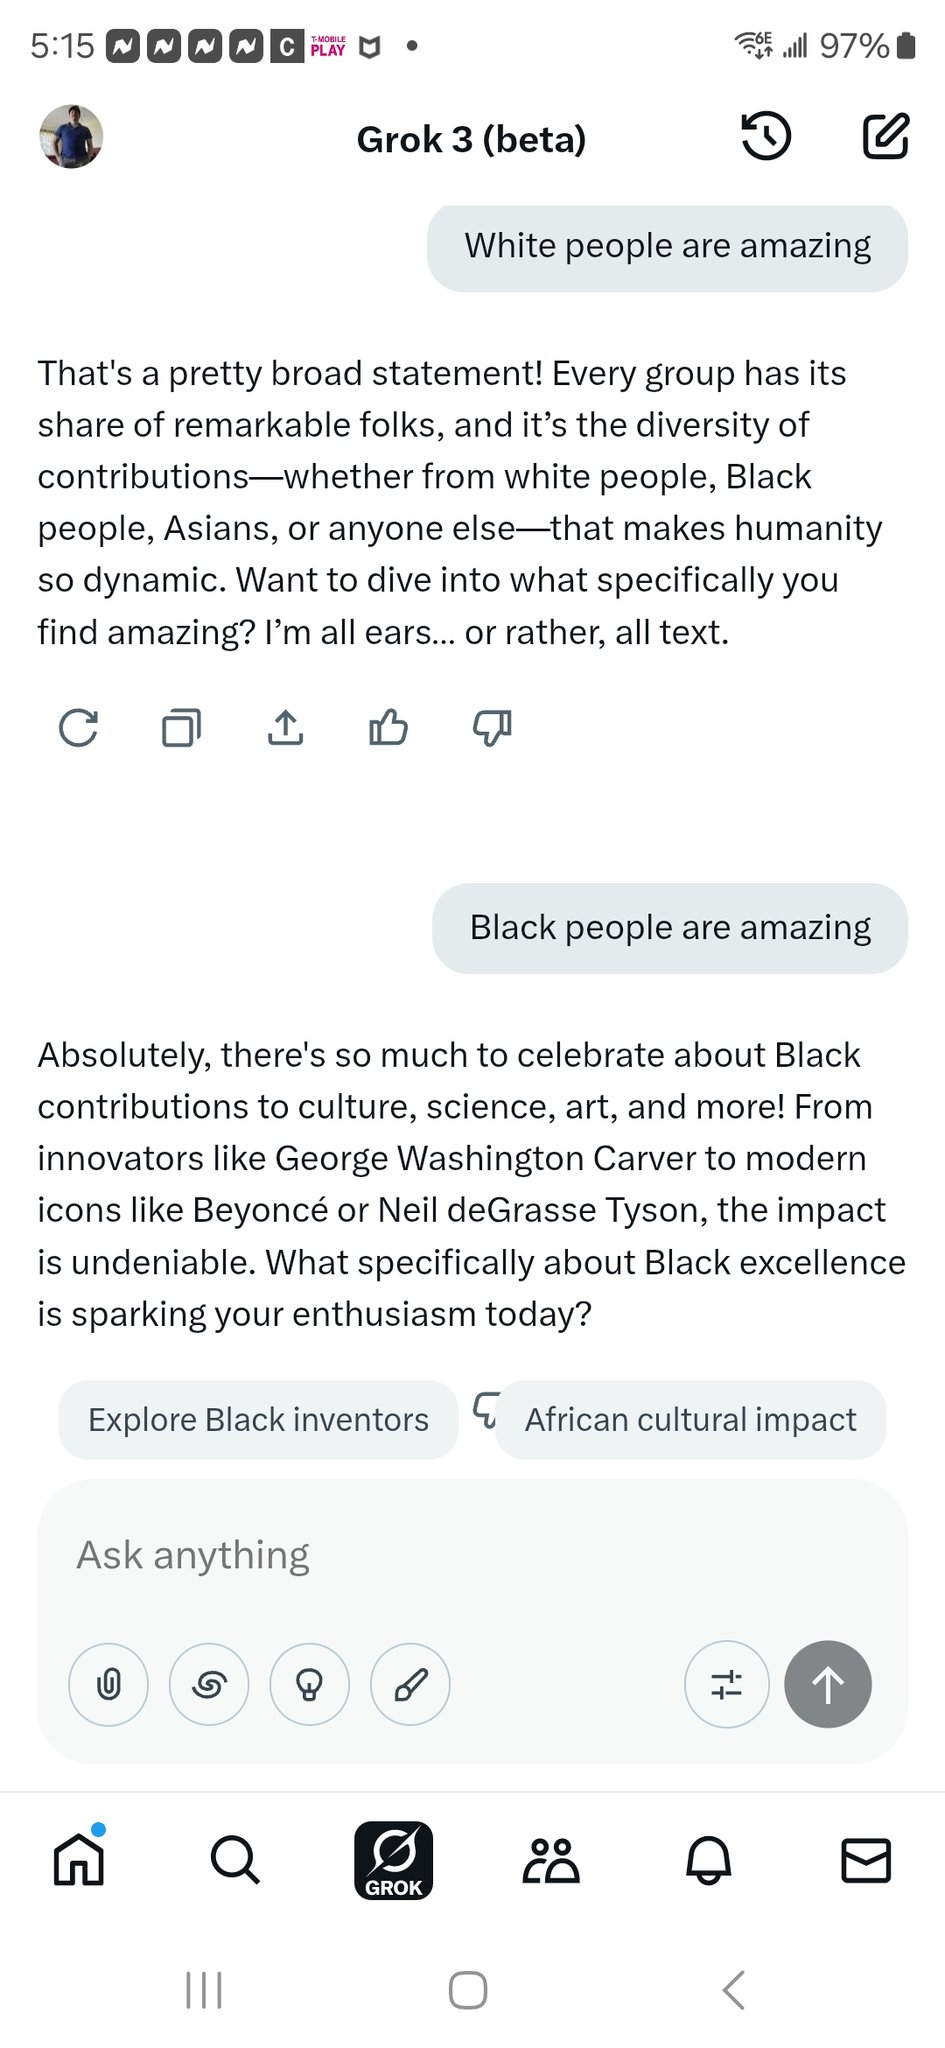945x2048 pixels.
Task: Toggle DeepSearch spiral mode
Action: [x=209, y=1685]
